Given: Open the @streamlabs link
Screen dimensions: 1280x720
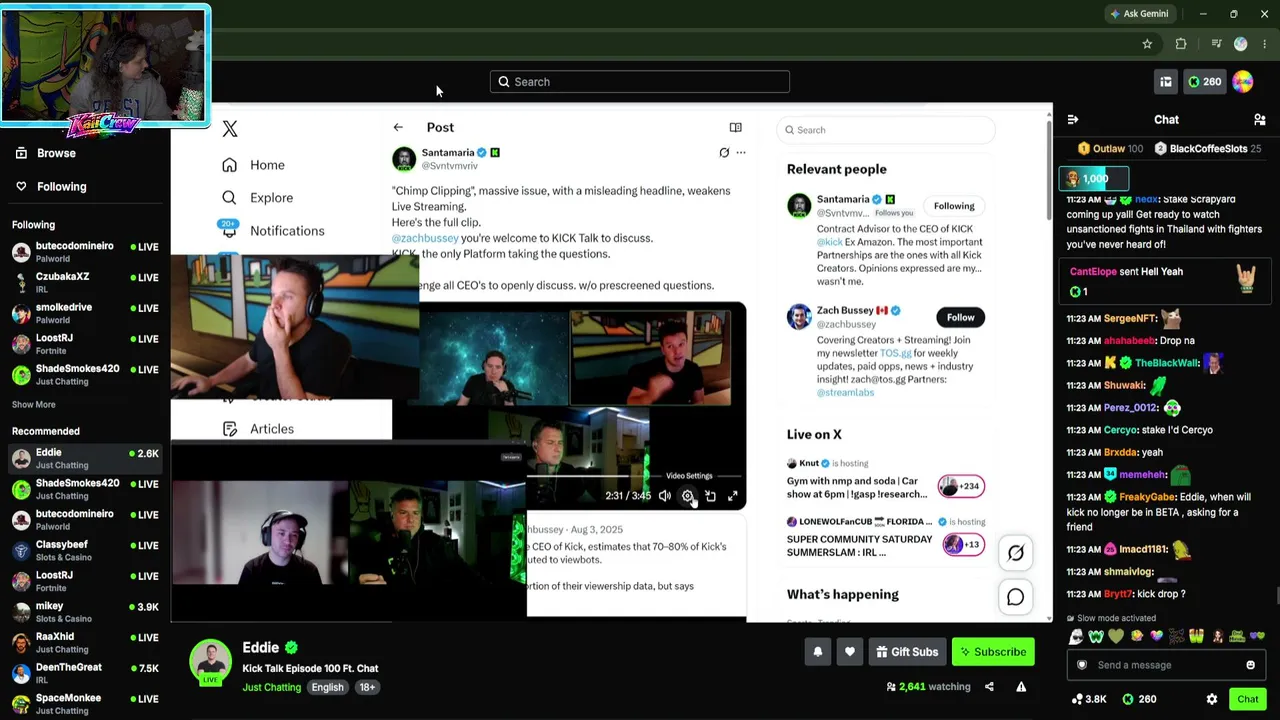Looking at the screenshot, I should [x=845, y=392].
